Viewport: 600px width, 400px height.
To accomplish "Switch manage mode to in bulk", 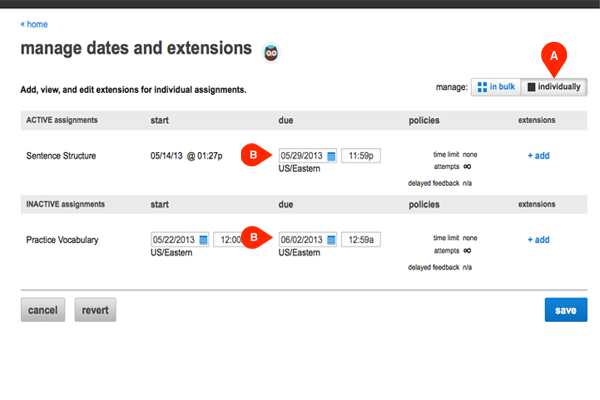I will (x=496, y=87).
